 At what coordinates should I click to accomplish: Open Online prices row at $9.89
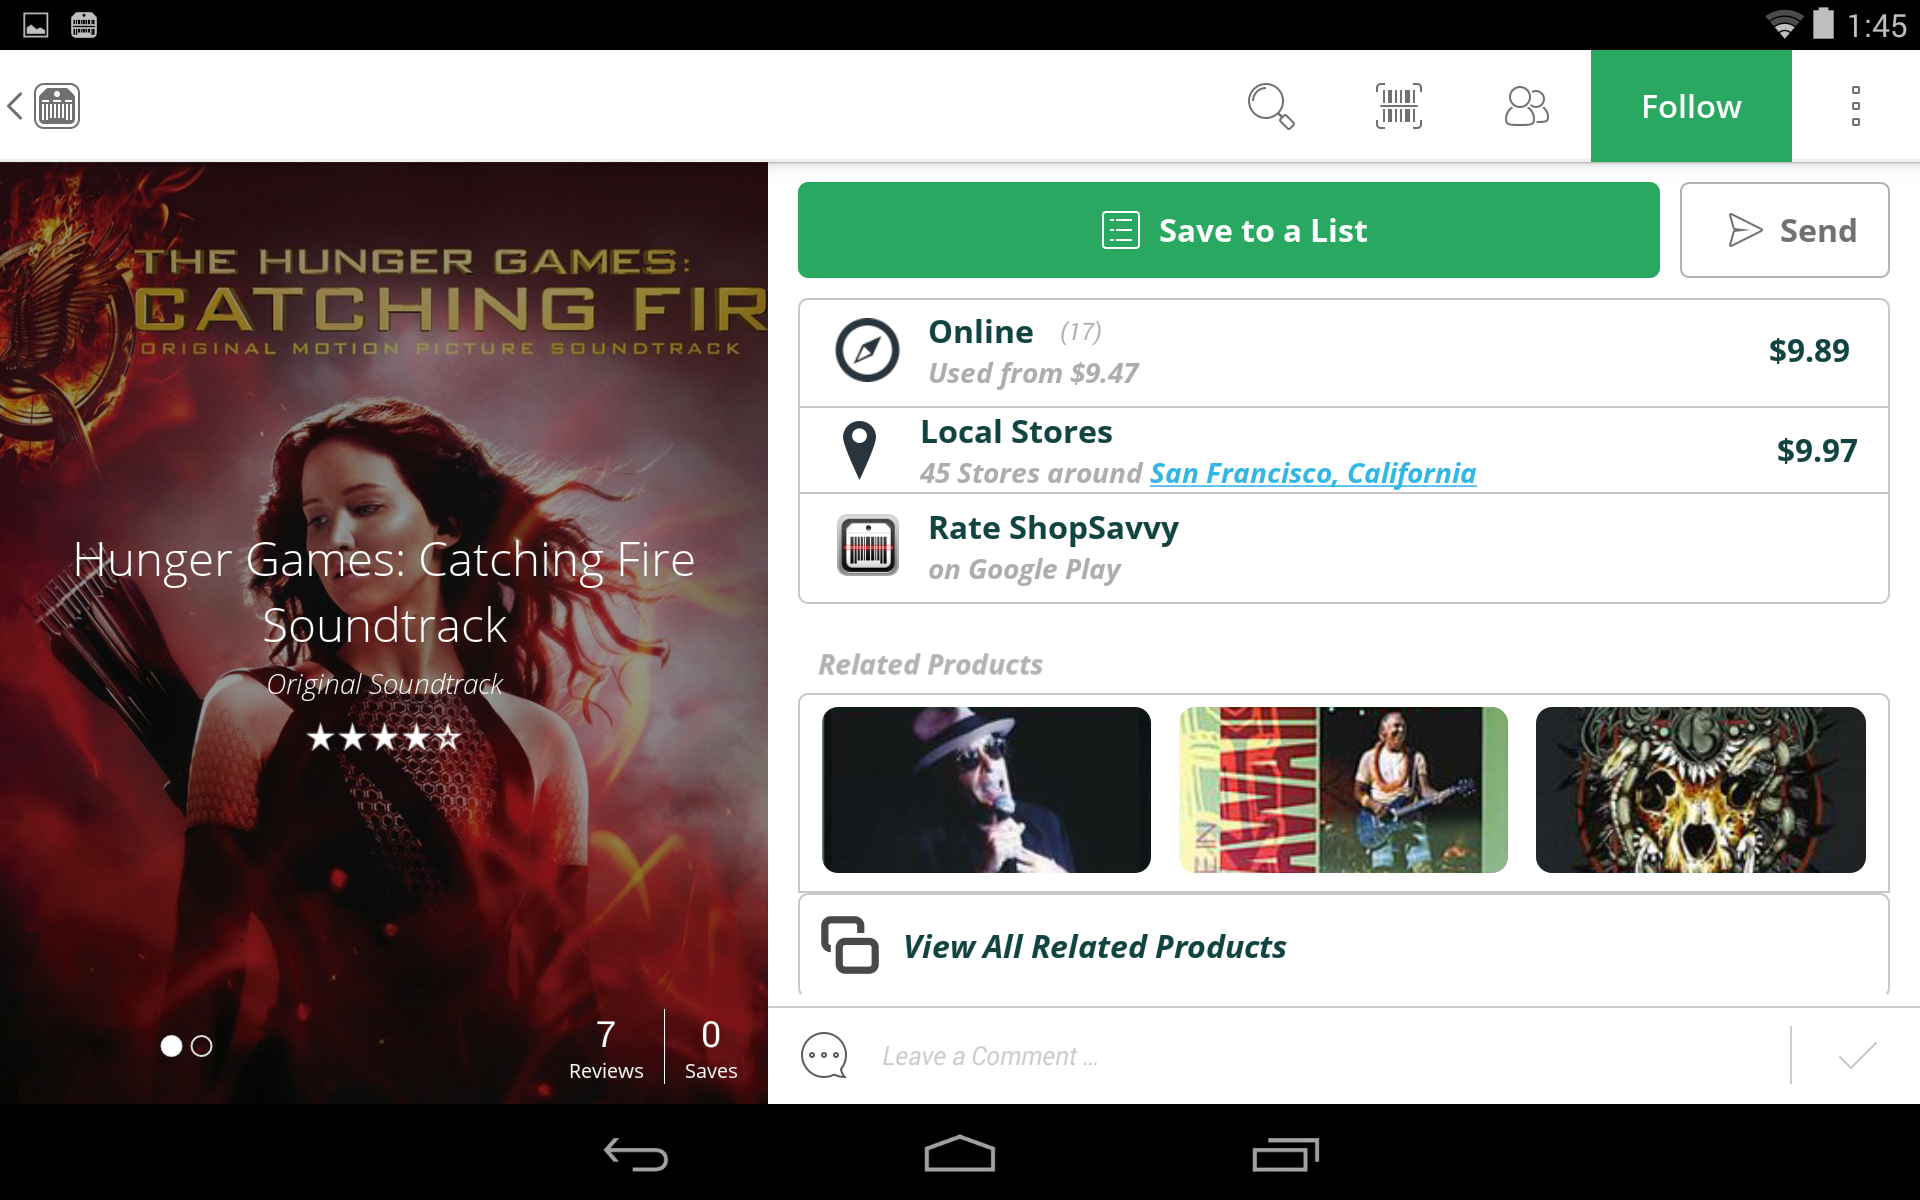click(x=1343, y=352)
